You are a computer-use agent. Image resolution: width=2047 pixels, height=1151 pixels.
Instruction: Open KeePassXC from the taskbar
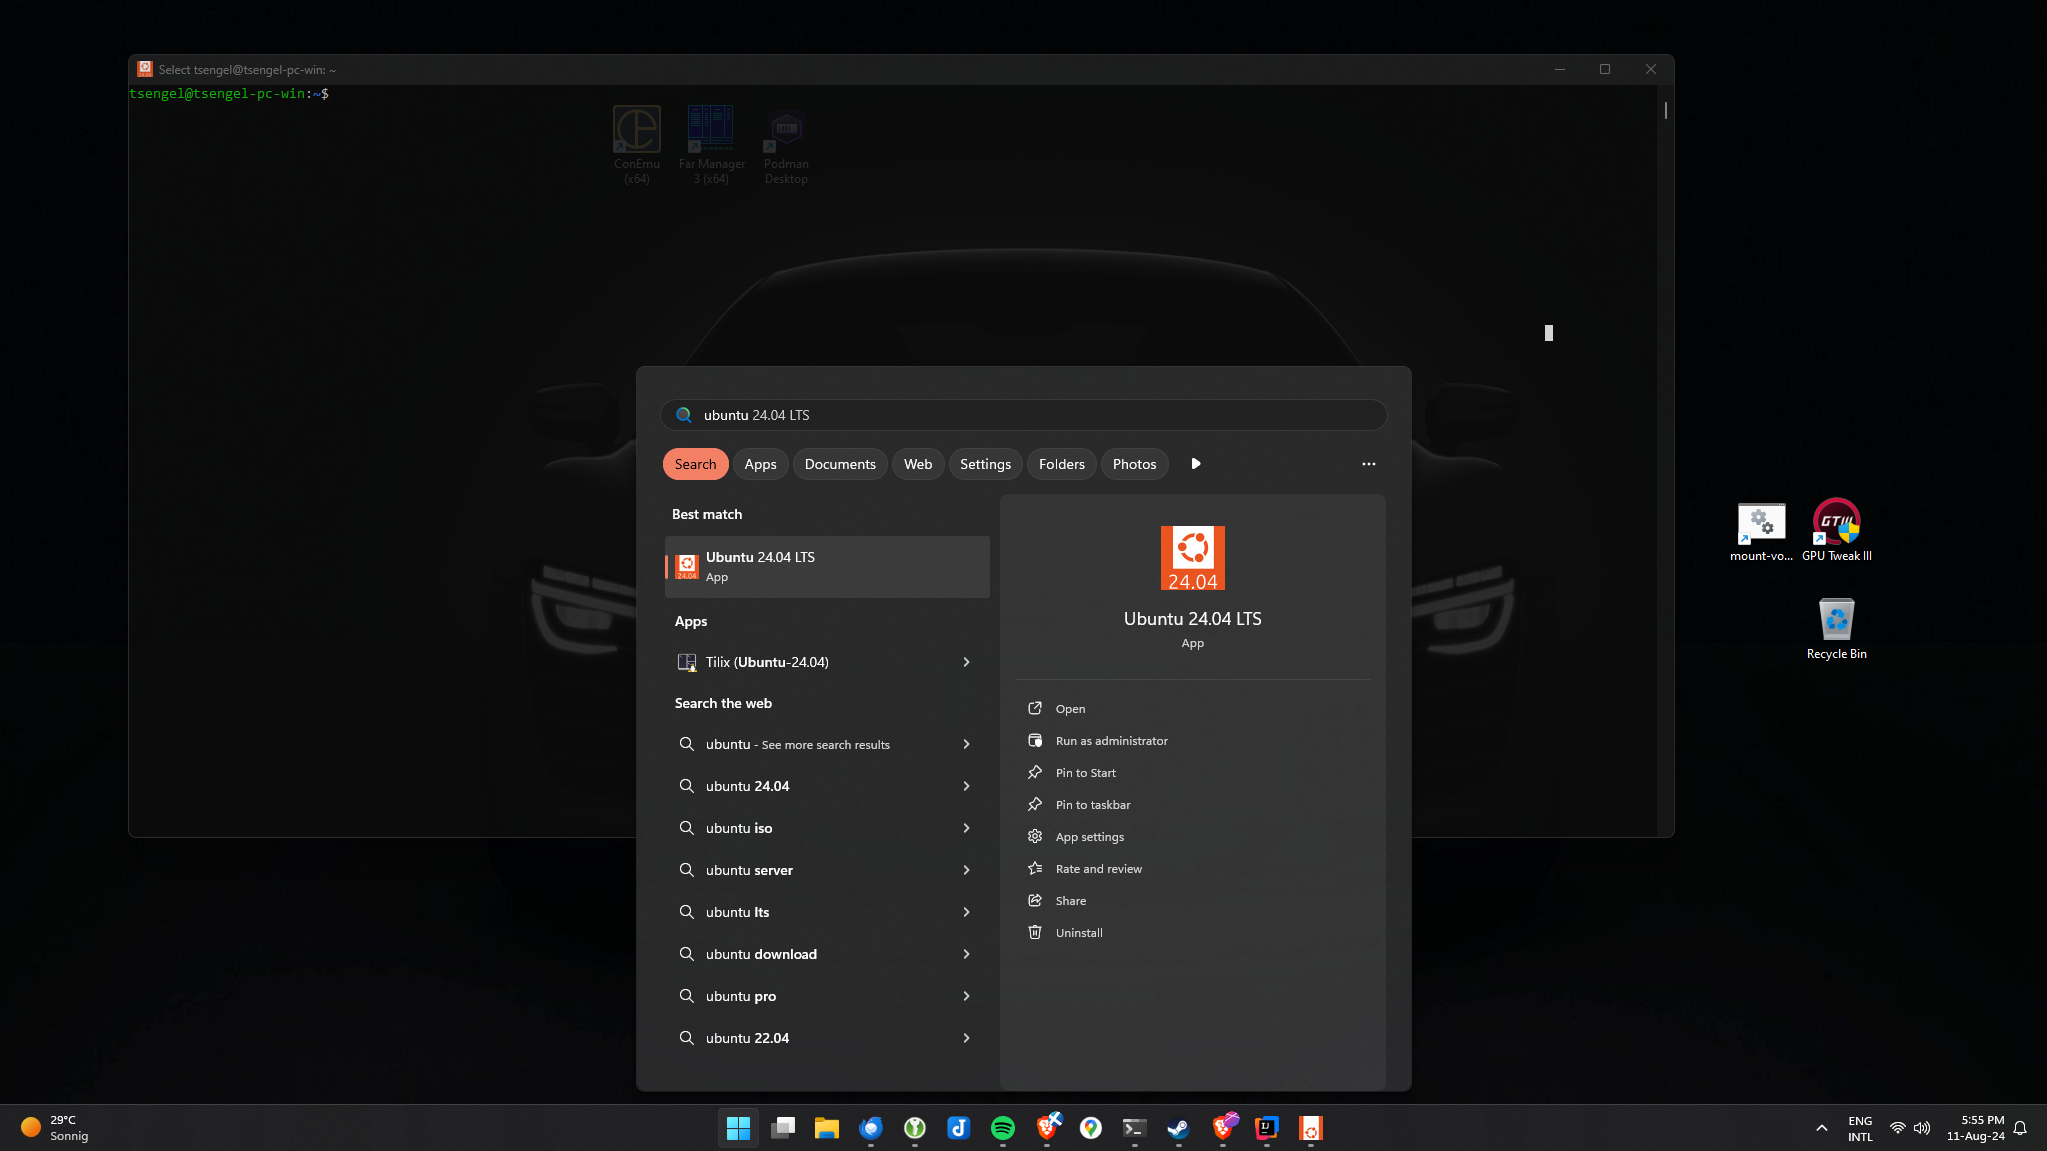(x=914, y=1128)
